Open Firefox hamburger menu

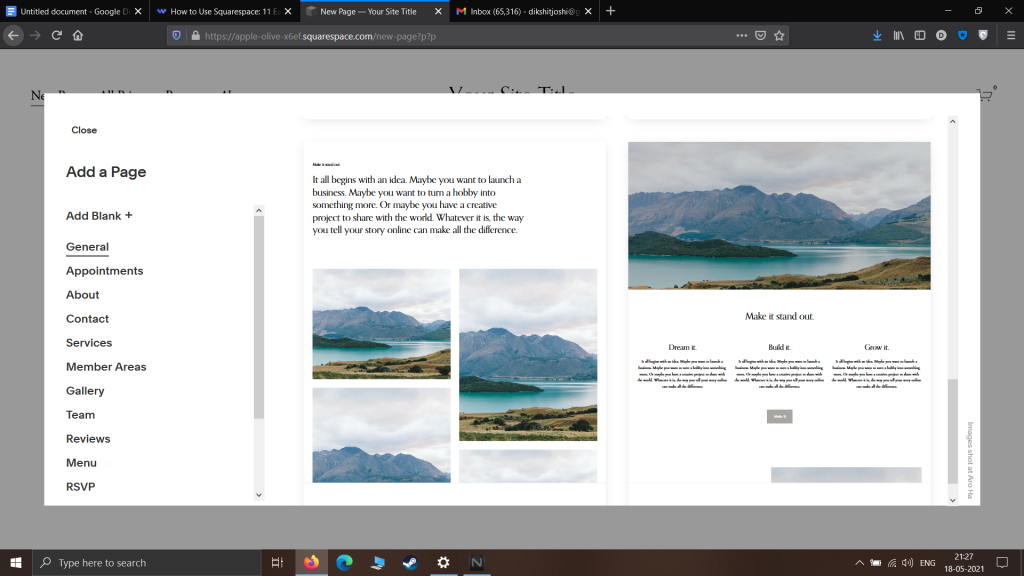[1011, 36]
